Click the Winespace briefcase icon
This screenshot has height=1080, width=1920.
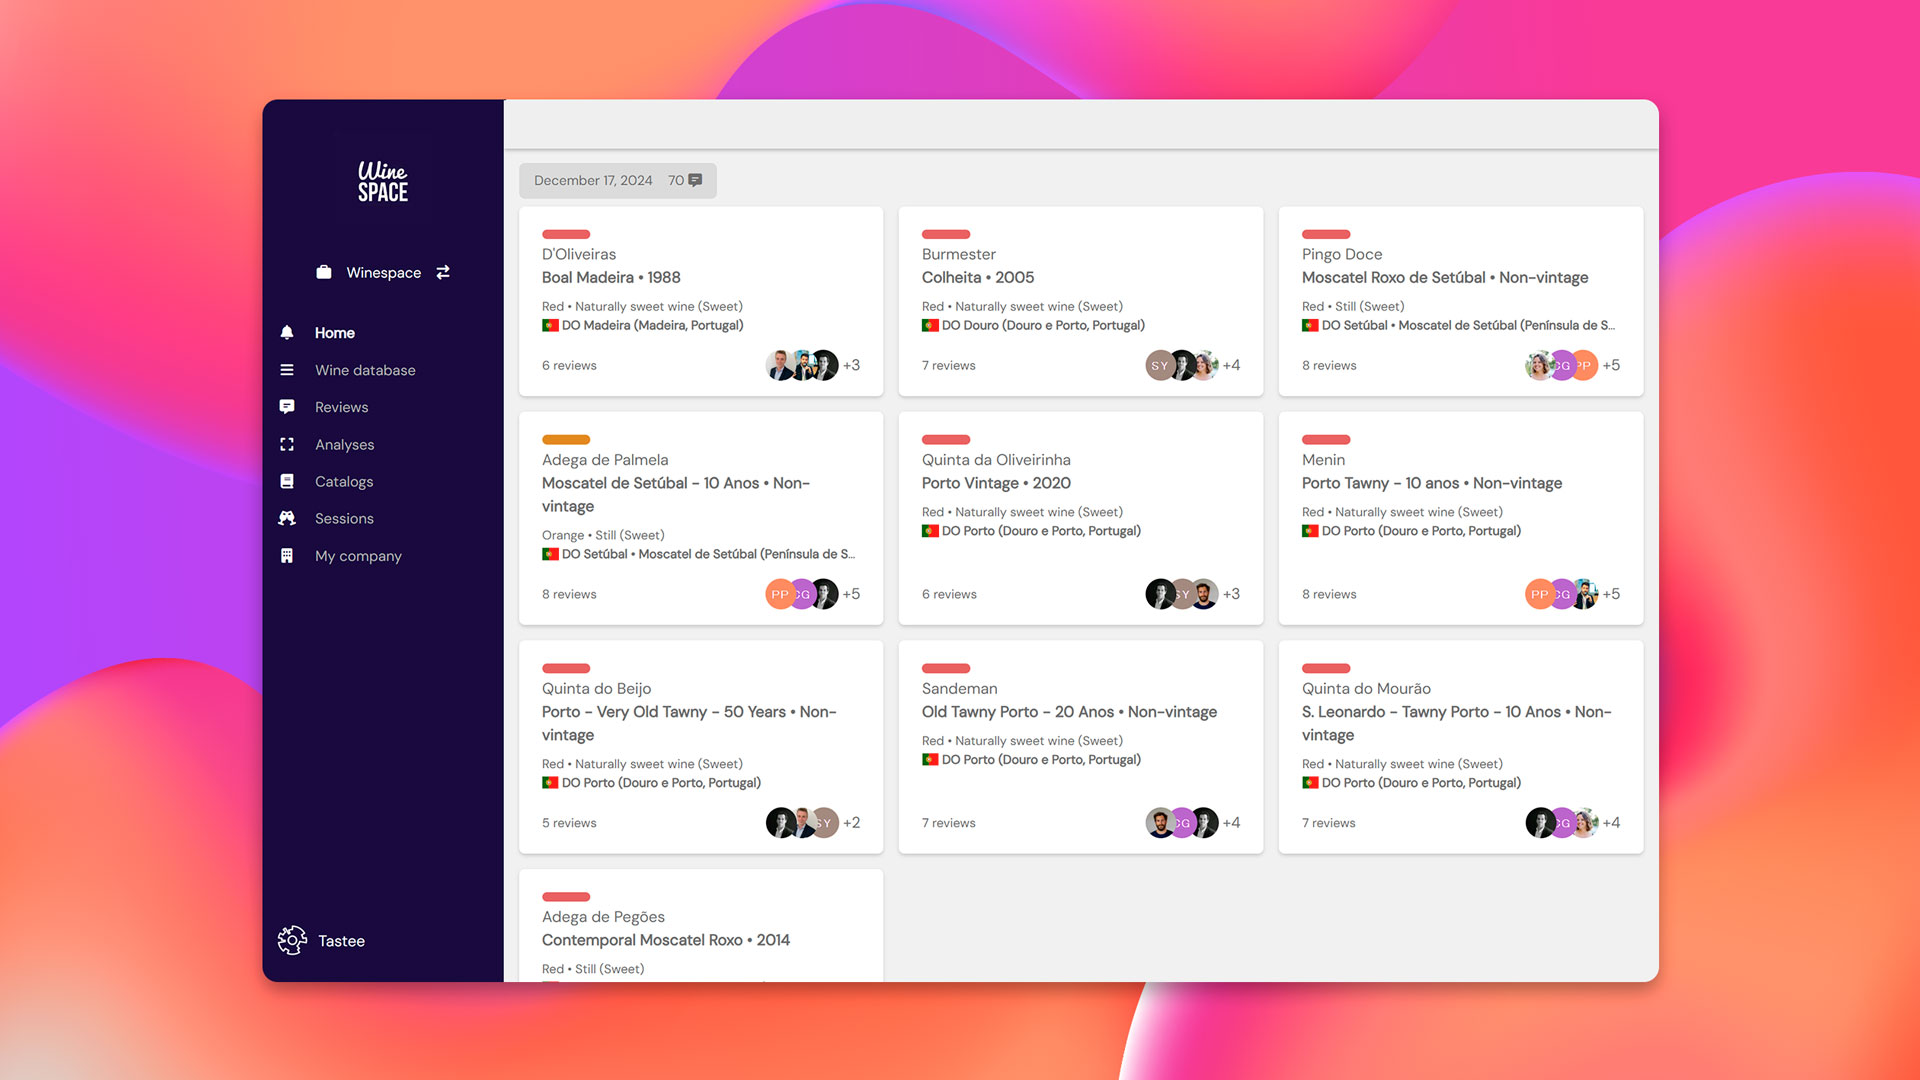[x=324, y=272]
